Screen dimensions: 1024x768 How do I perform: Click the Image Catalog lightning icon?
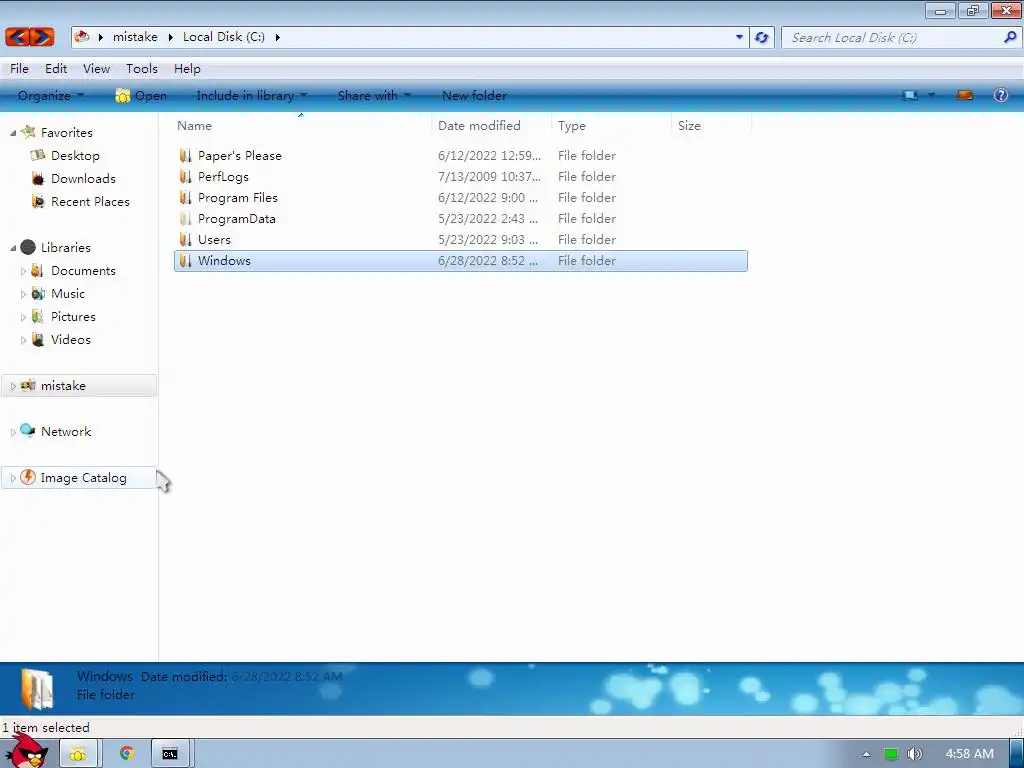(27, 477)
